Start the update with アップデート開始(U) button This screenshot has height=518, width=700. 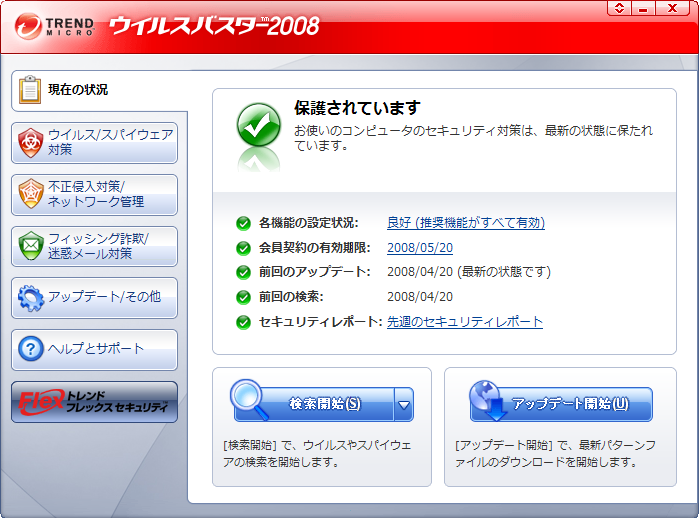(561, 404)
